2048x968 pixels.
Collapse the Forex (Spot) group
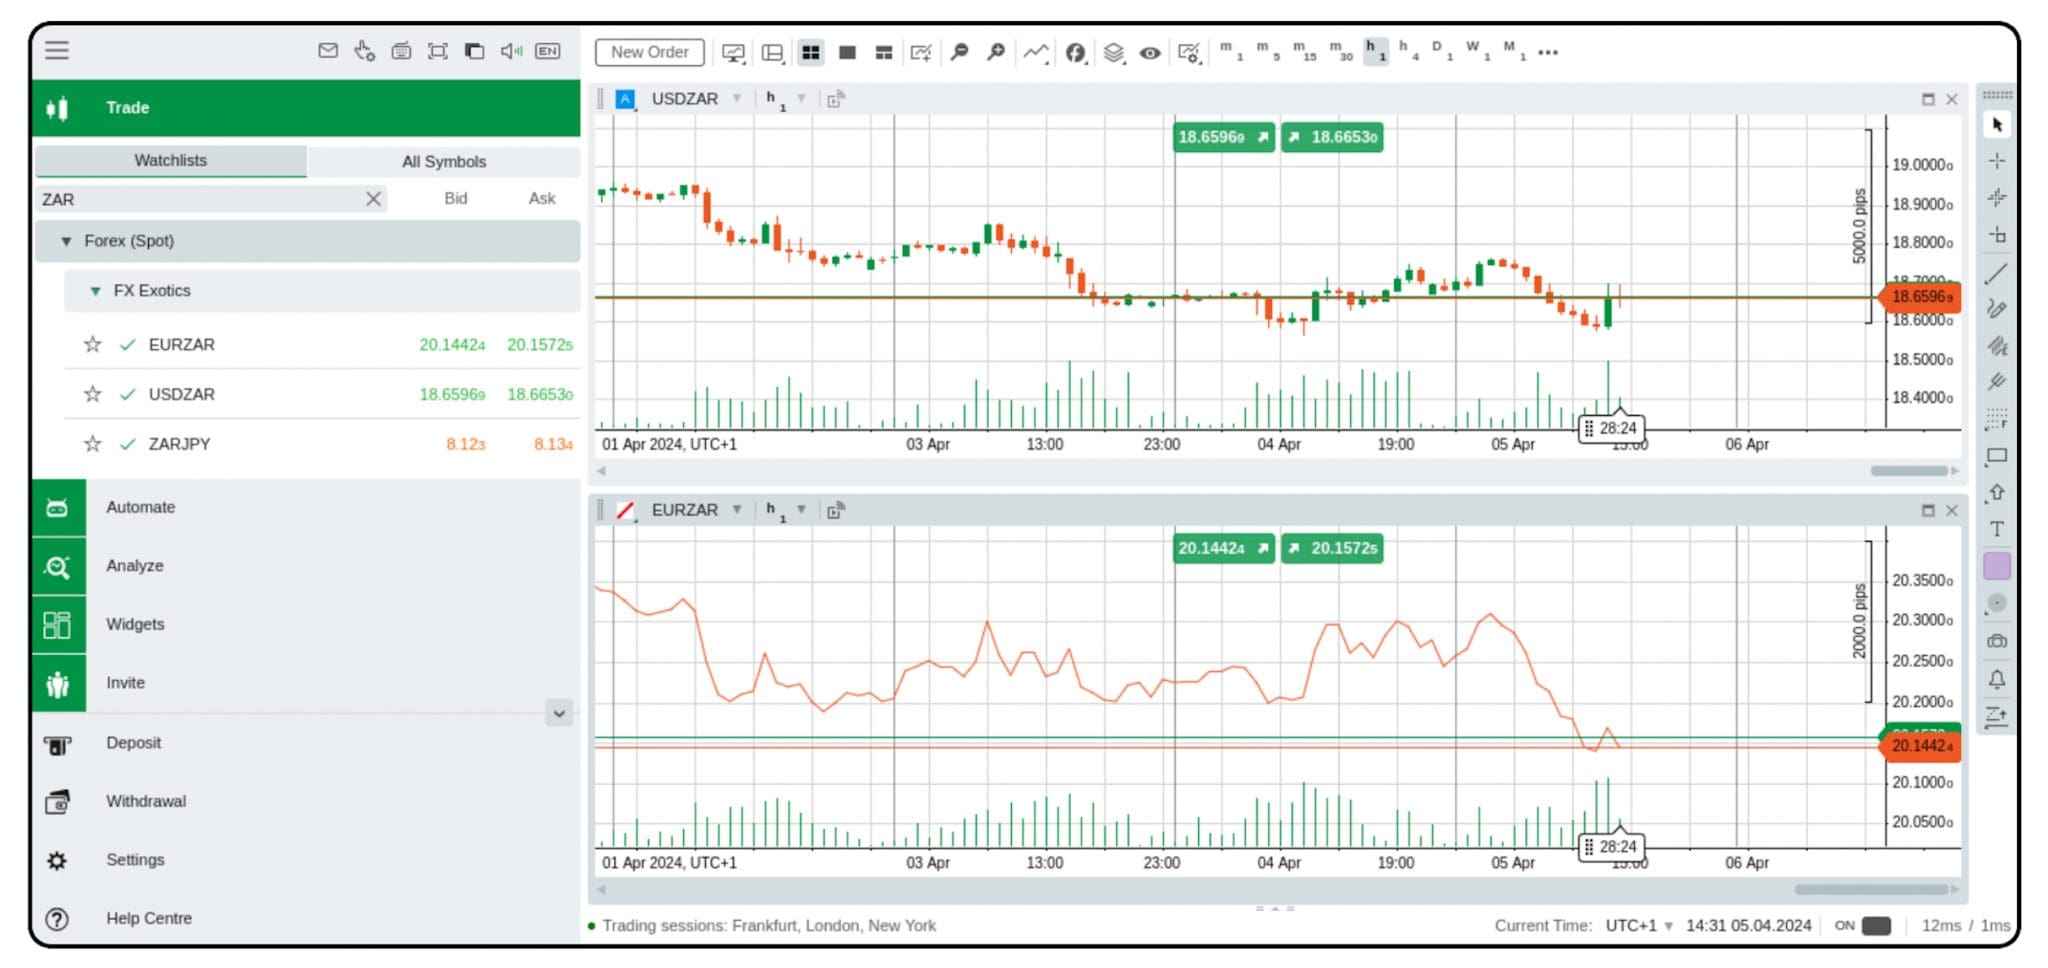coord(66,241)
